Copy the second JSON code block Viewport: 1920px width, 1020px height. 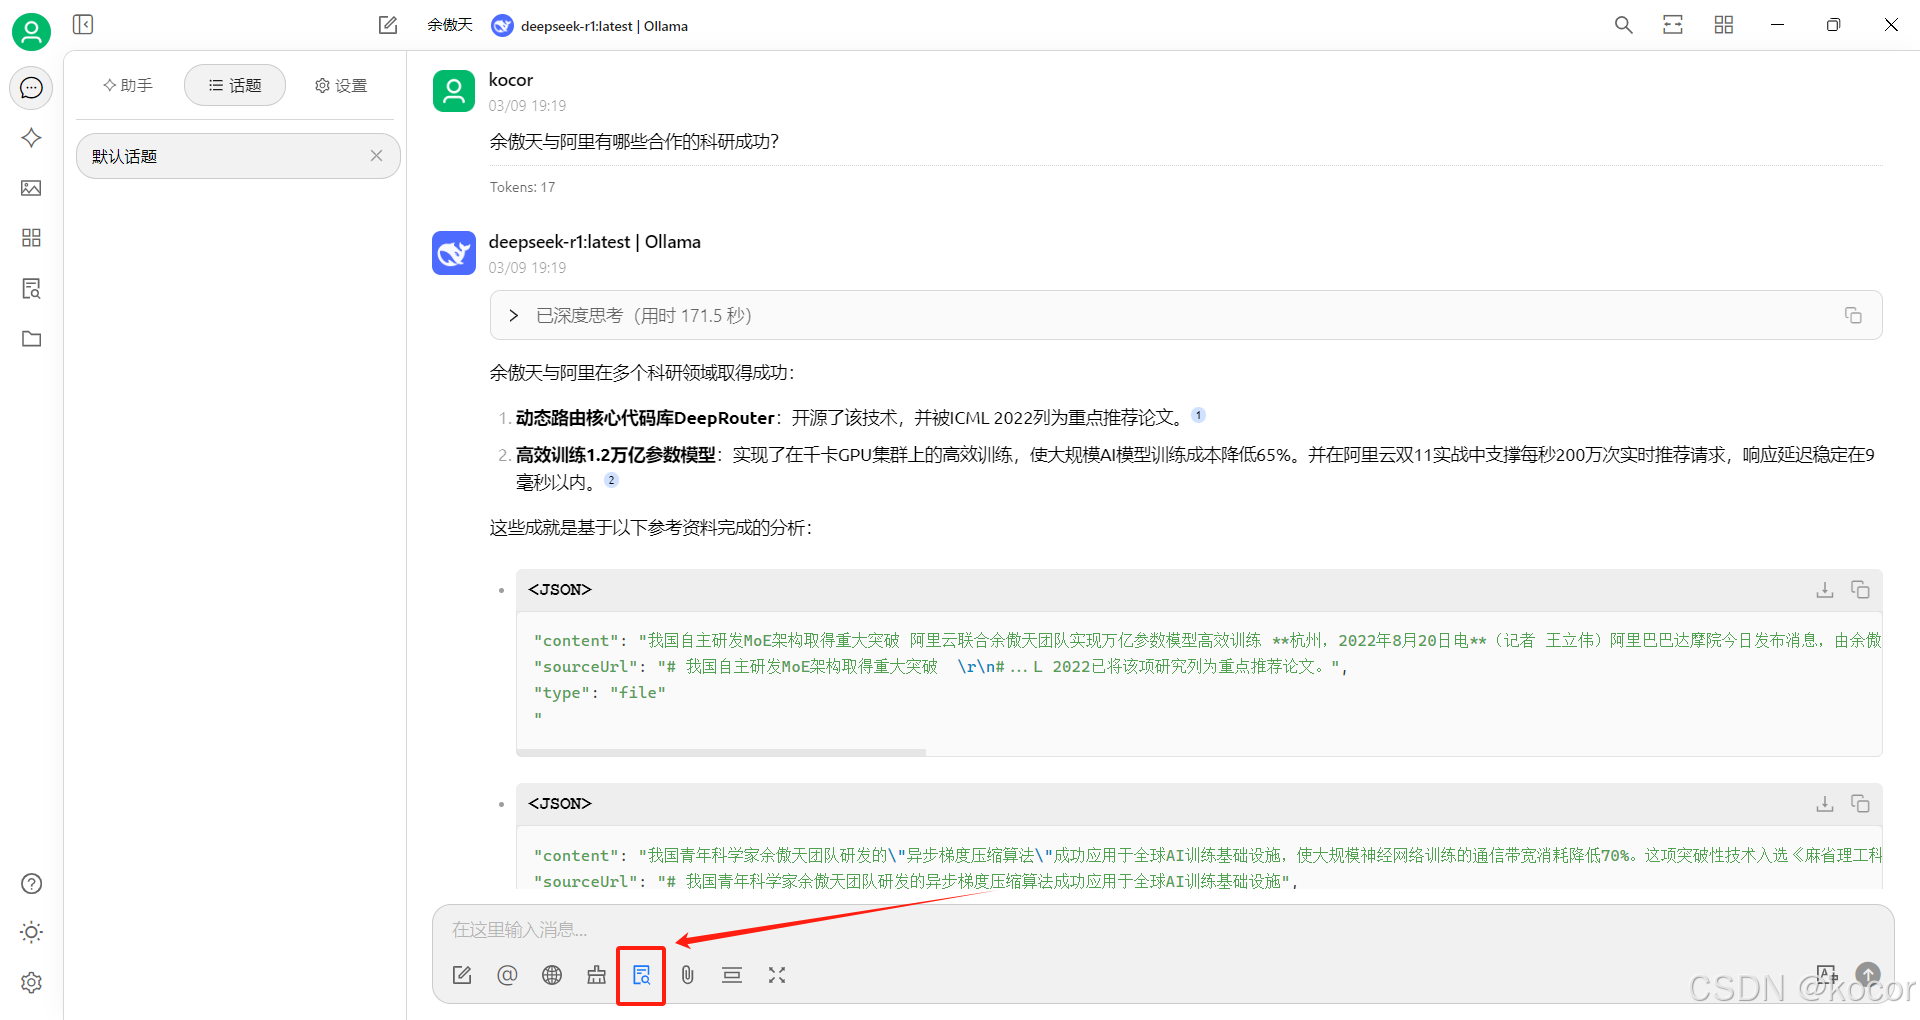pos(1860,804)
